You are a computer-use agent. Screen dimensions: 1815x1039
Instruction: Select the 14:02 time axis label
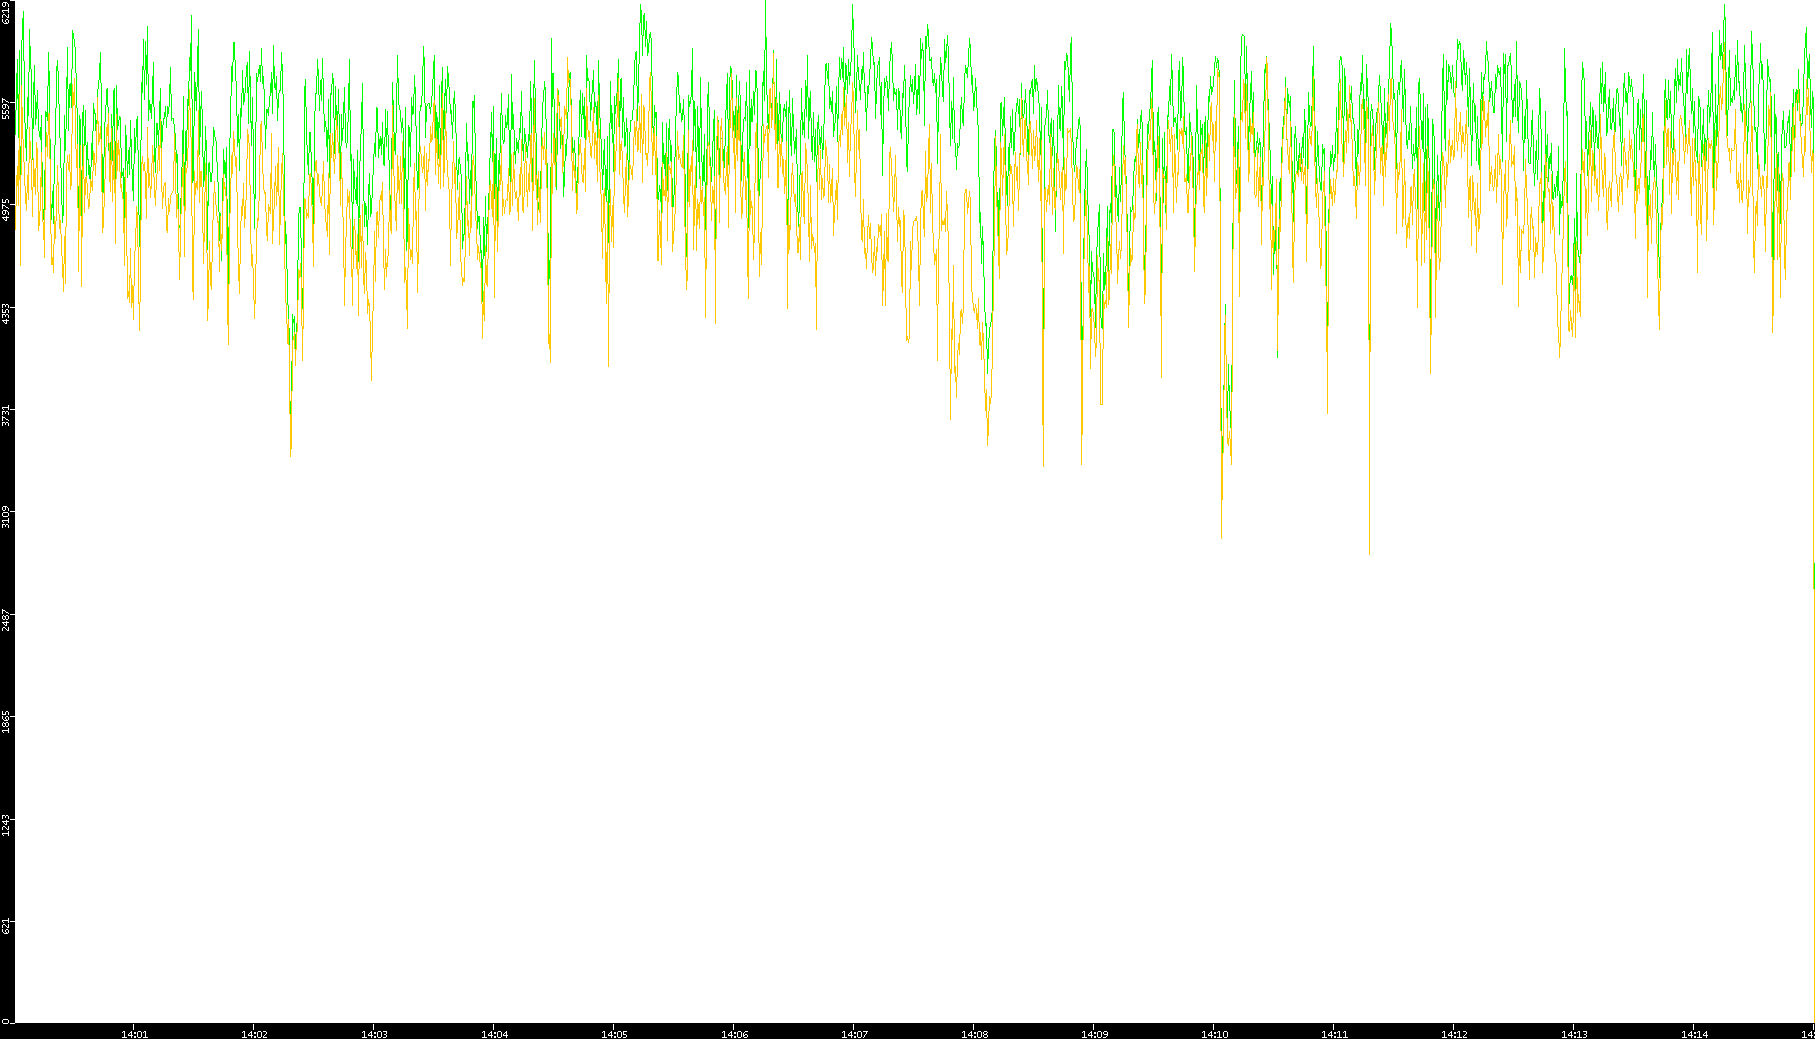coord(254,1034)
